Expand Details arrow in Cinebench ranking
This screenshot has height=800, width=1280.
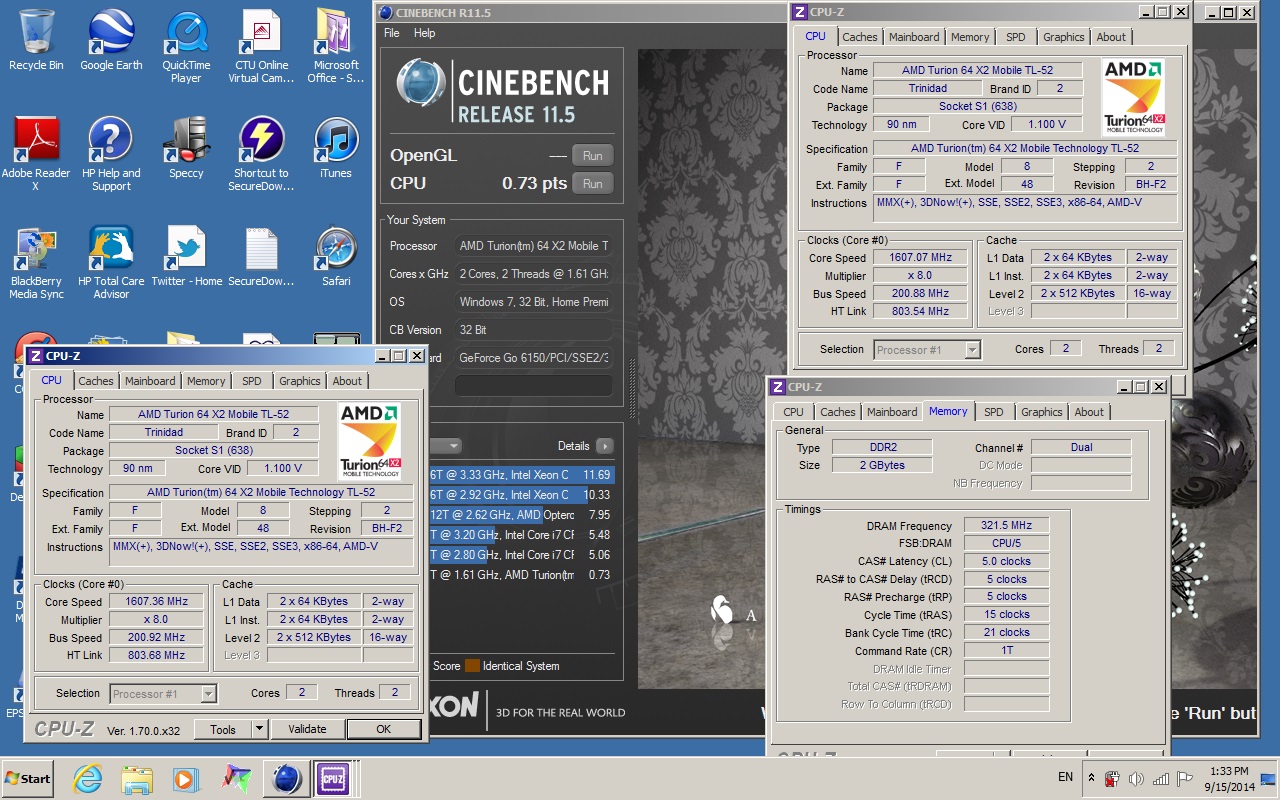click(x=605, y=446)
